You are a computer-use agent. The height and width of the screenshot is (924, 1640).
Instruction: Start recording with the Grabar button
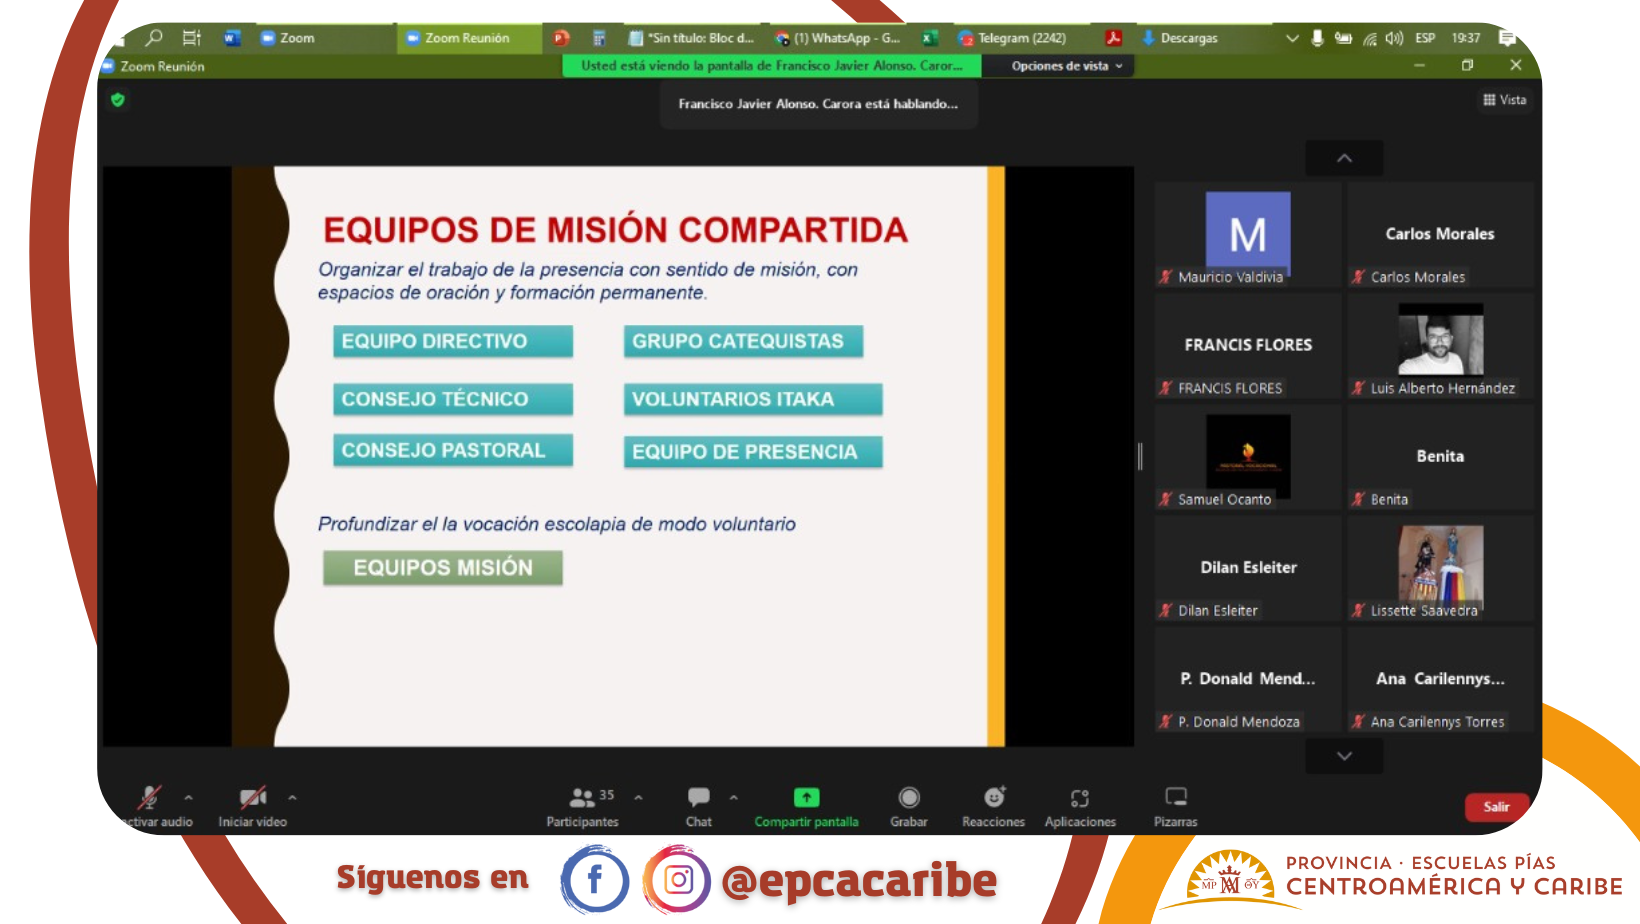(908, 798)
